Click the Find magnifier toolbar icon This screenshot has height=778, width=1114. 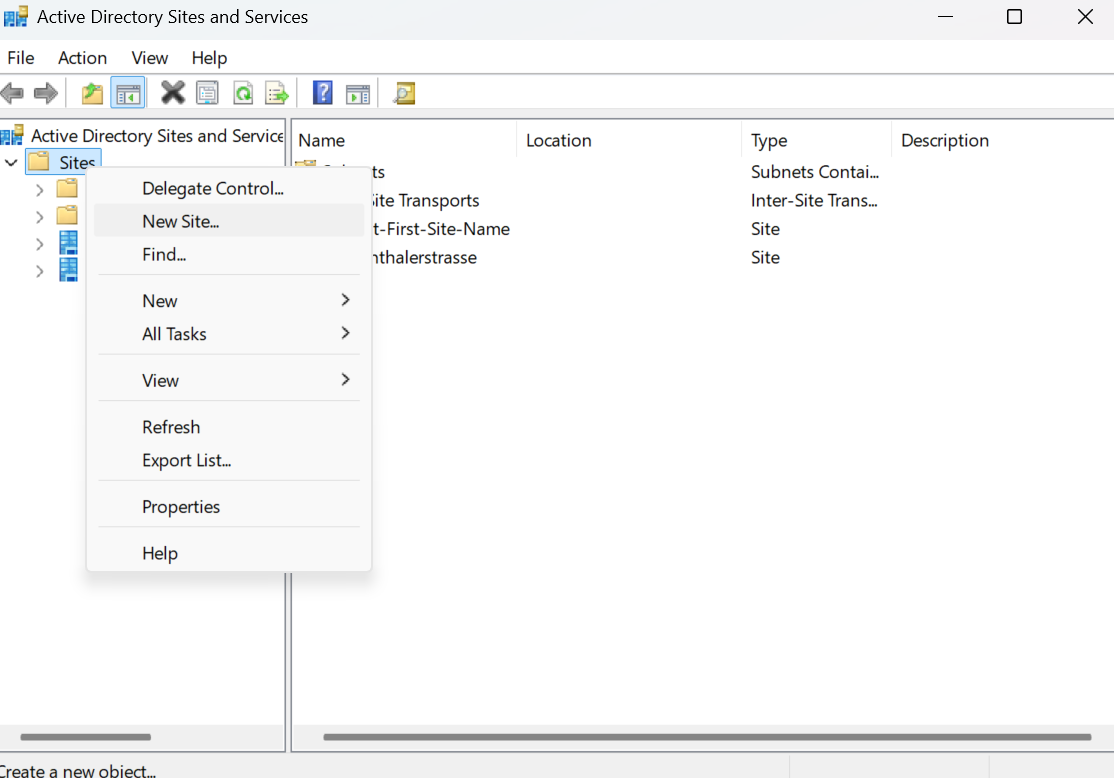[x=404, y=93]
